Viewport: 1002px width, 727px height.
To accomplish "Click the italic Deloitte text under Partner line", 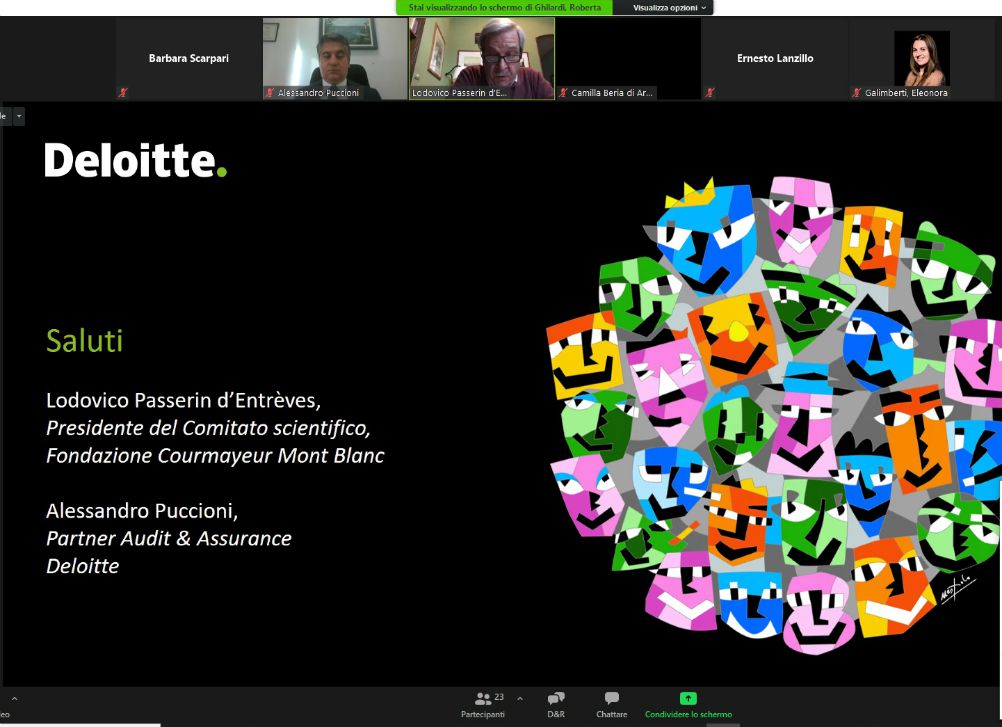I will (82, 566).
